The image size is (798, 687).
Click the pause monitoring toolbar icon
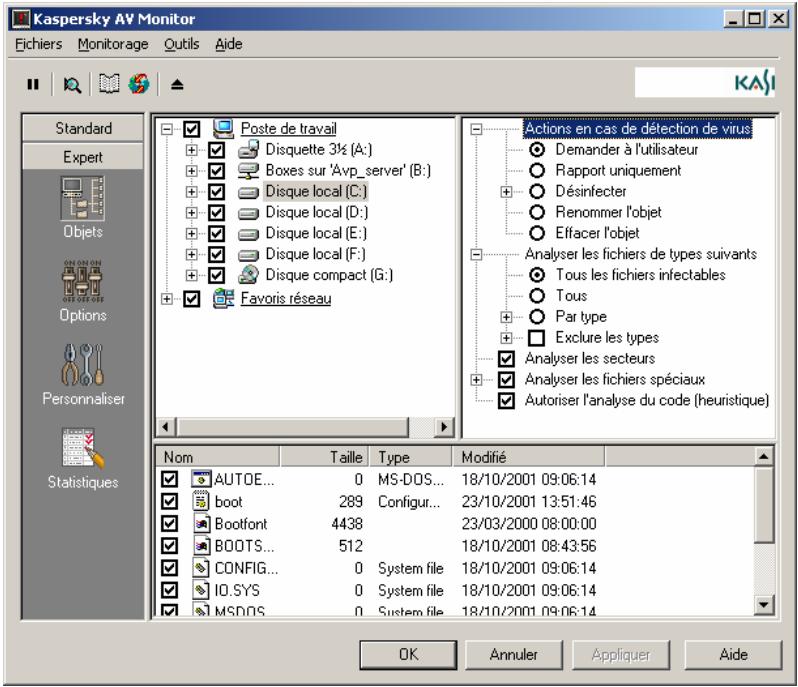coord(33,84)
